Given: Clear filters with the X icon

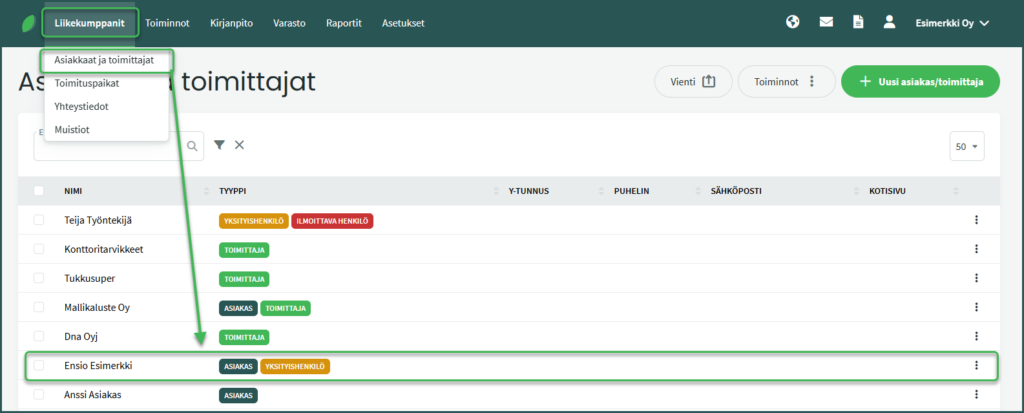Looking at the screenshot, I should point(240,144).
